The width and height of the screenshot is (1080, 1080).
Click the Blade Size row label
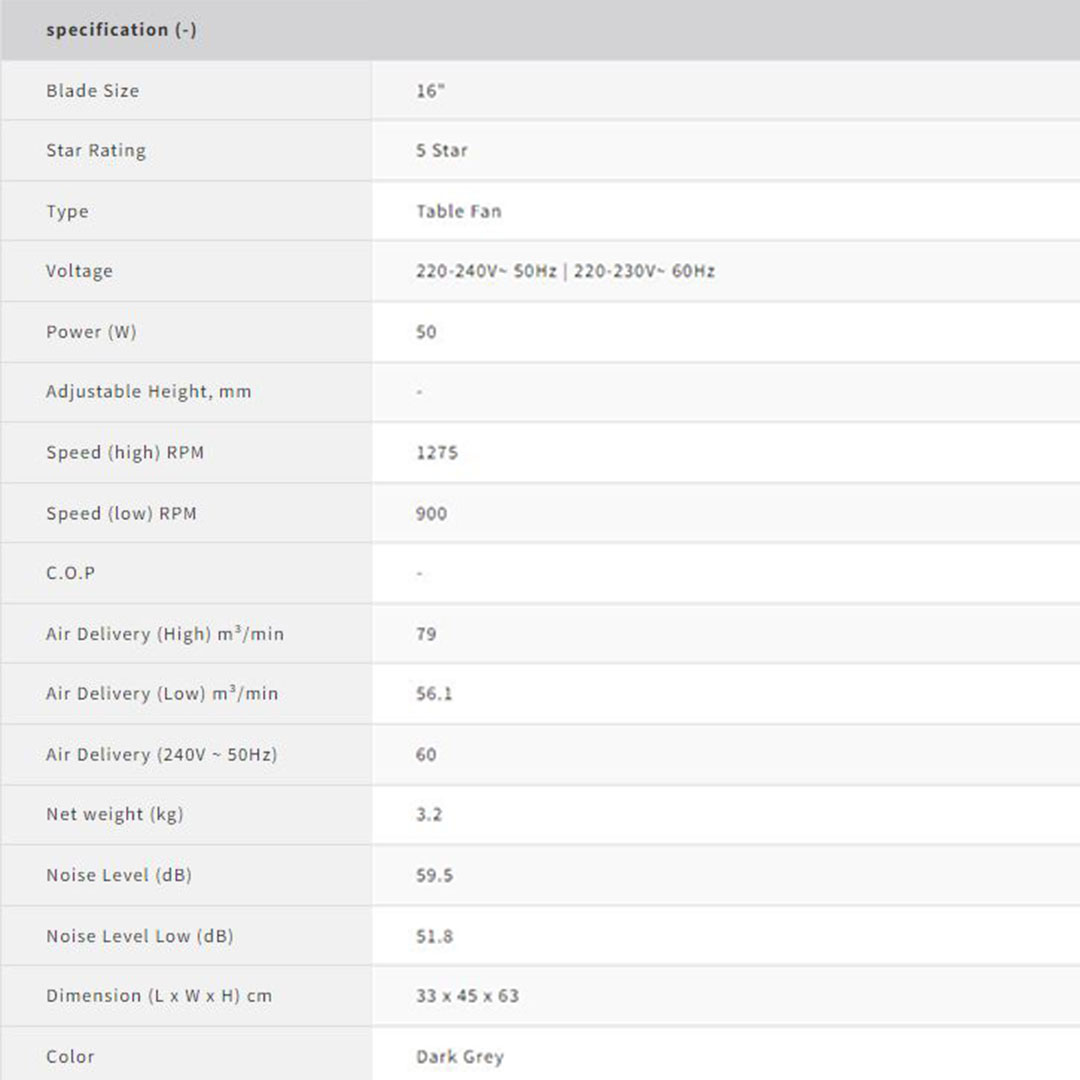92,91
